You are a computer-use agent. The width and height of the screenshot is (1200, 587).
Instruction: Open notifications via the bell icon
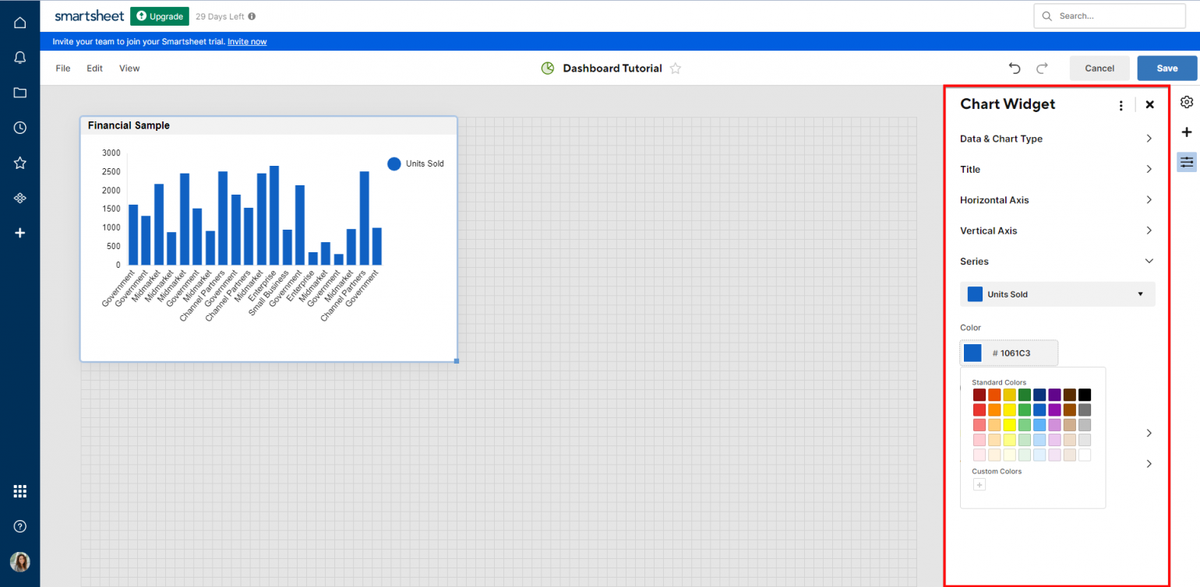tap(20, 57)
